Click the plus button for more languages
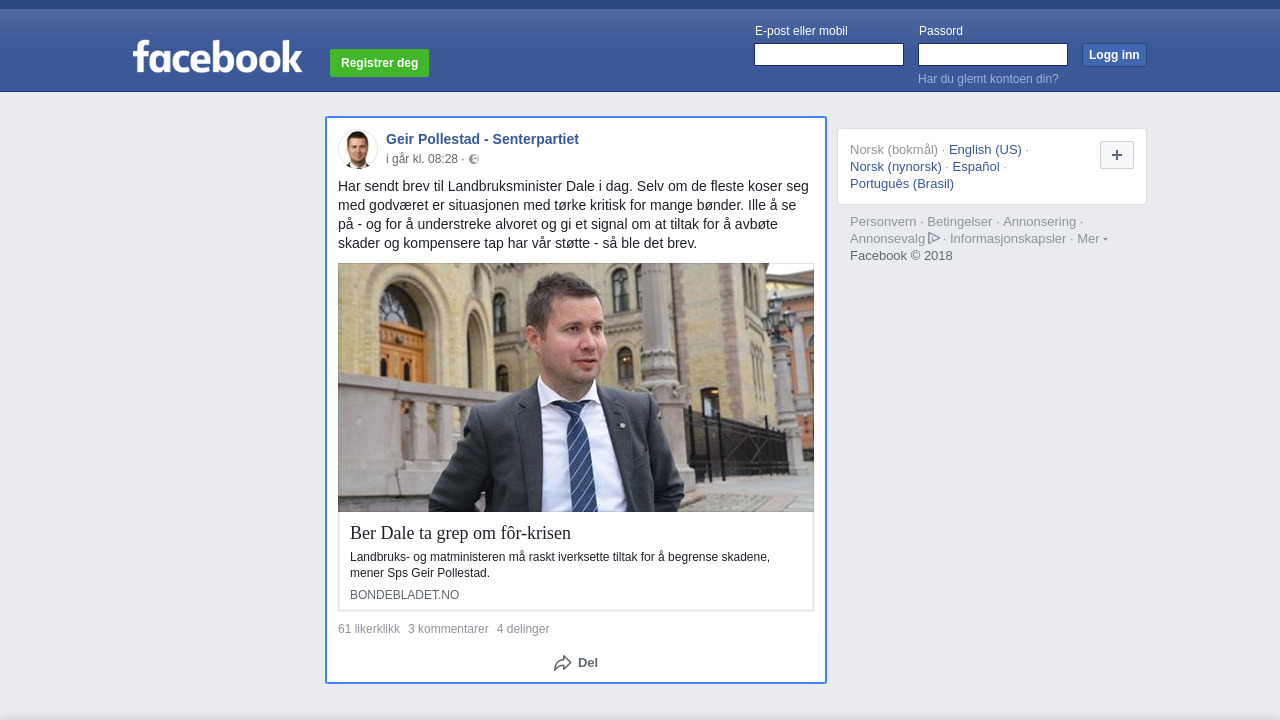1280x720 pixels. [x=1117, y=155]
